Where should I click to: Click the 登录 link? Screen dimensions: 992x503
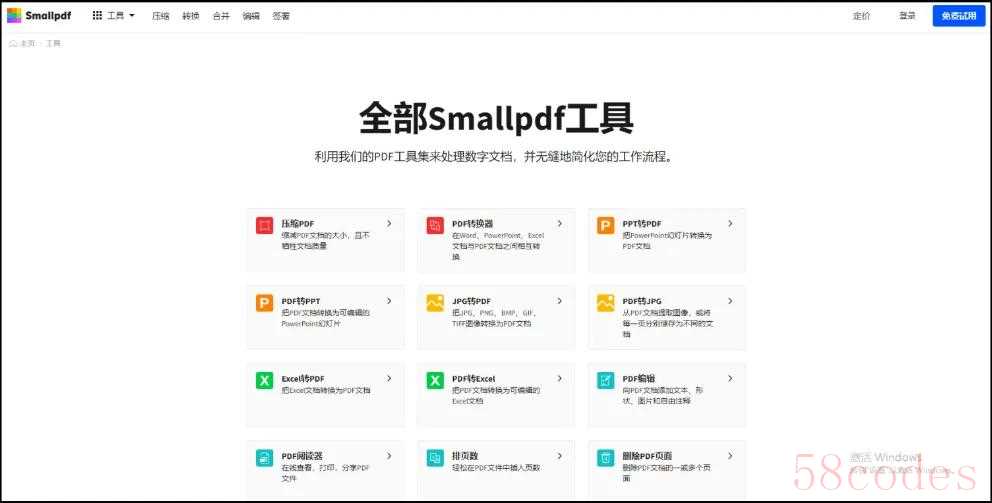click(907, 16)
